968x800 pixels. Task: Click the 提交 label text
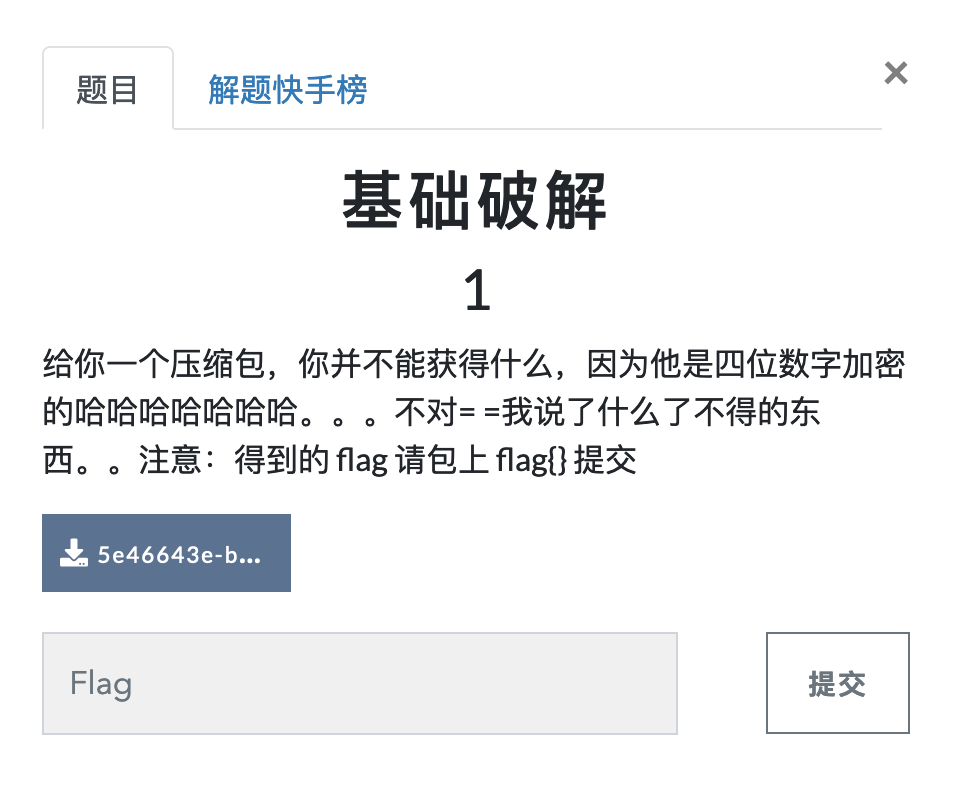point(837,682)
